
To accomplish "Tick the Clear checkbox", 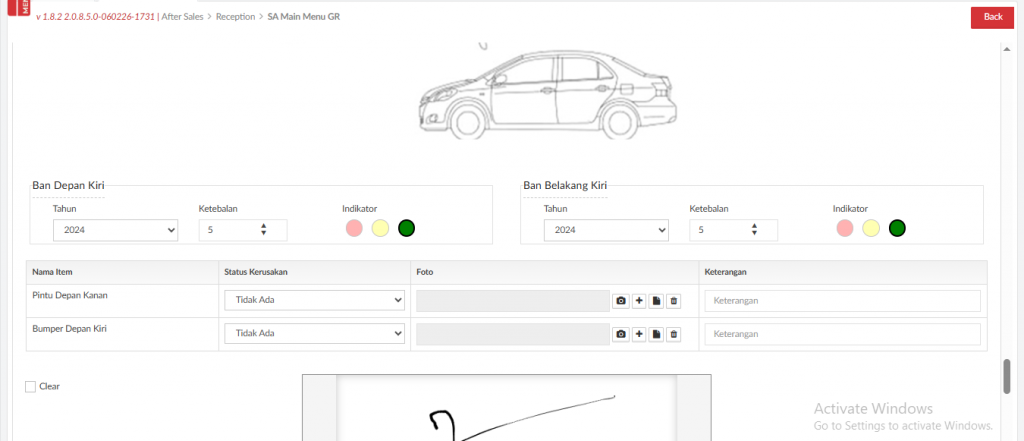I will coord(30,386).
